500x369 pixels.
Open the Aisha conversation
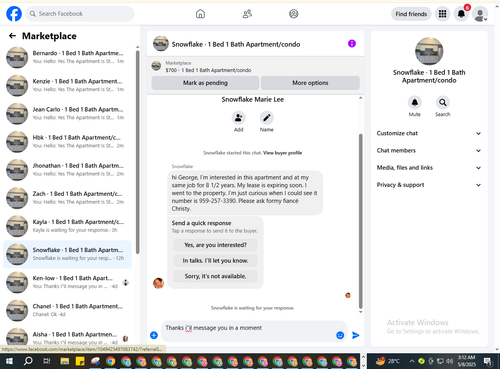68,337
